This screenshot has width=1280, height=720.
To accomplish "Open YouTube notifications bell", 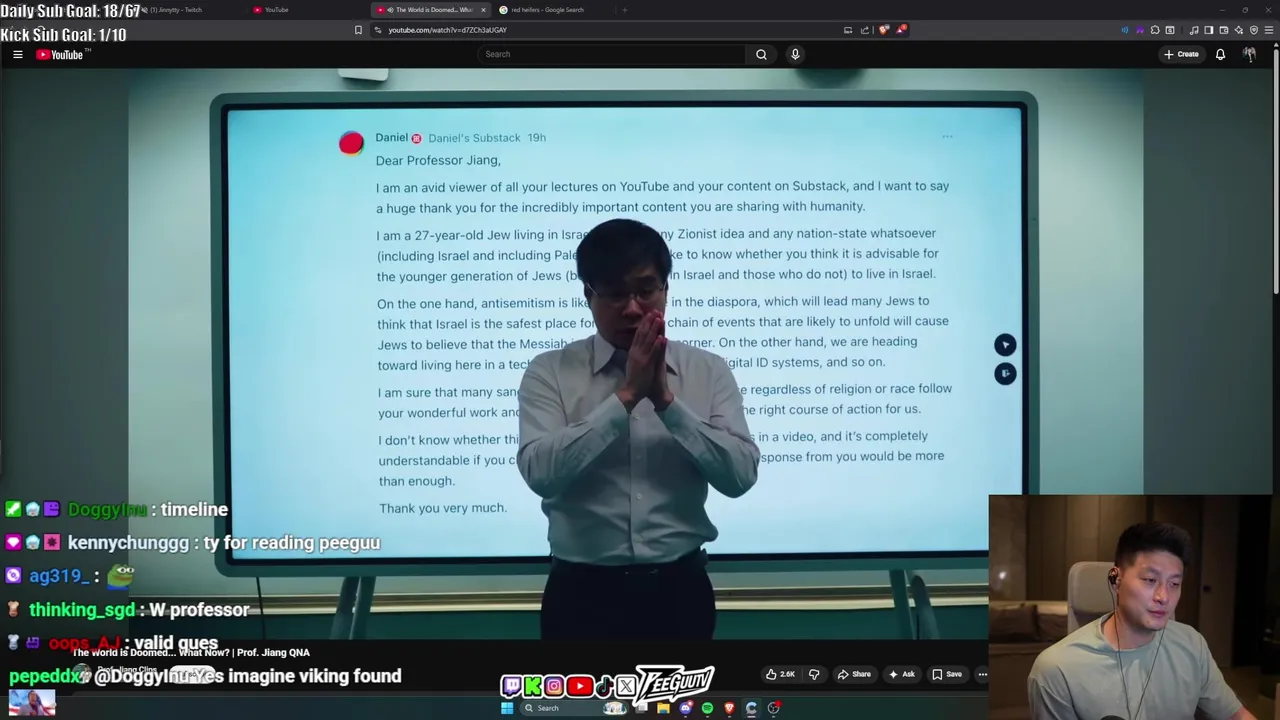I will click(1220, 54).
